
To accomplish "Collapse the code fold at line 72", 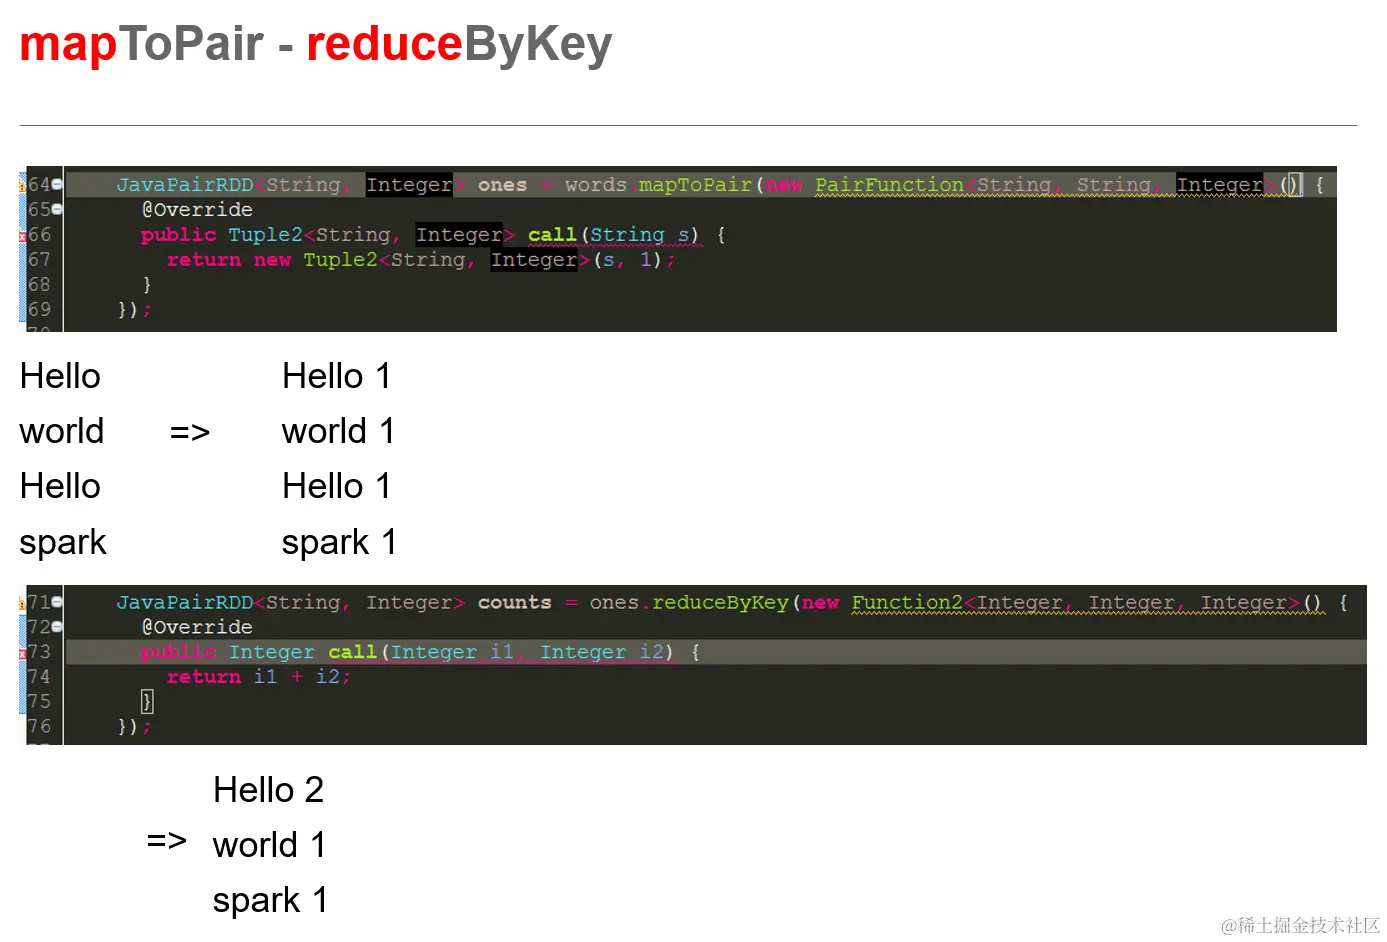I will tap(57, 627).
